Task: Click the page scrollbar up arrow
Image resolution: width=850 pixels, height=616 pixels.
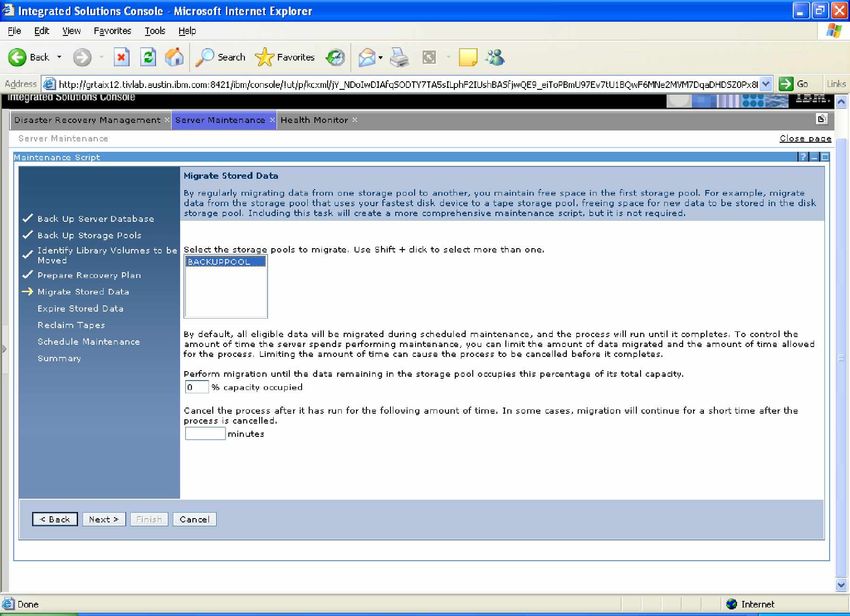Action: [841, 101]
